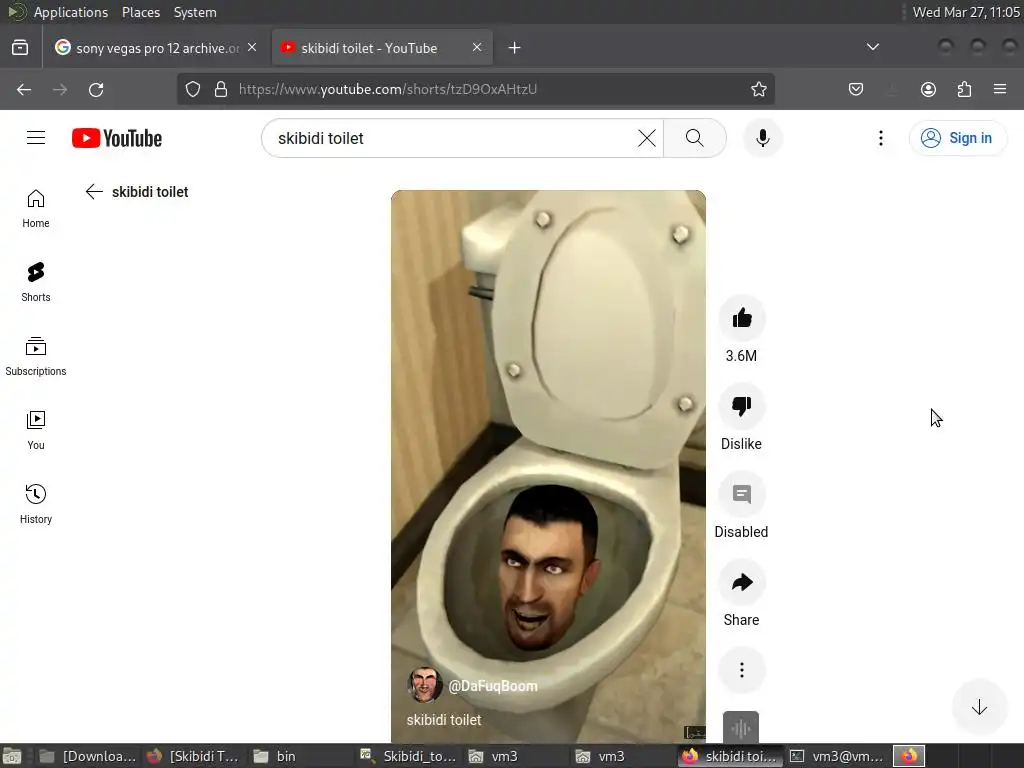Open the System menu
The image size is (1024, 768).
click(x=195, y=12)
